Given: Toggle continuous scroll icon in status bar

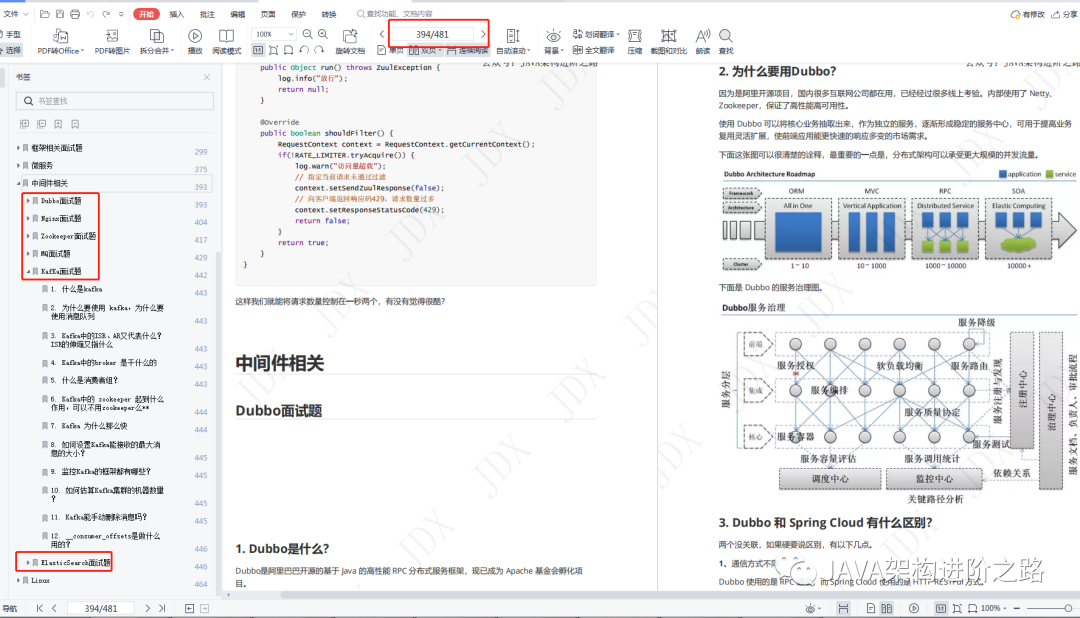Looking at the screenshot, I should (843, 608).
